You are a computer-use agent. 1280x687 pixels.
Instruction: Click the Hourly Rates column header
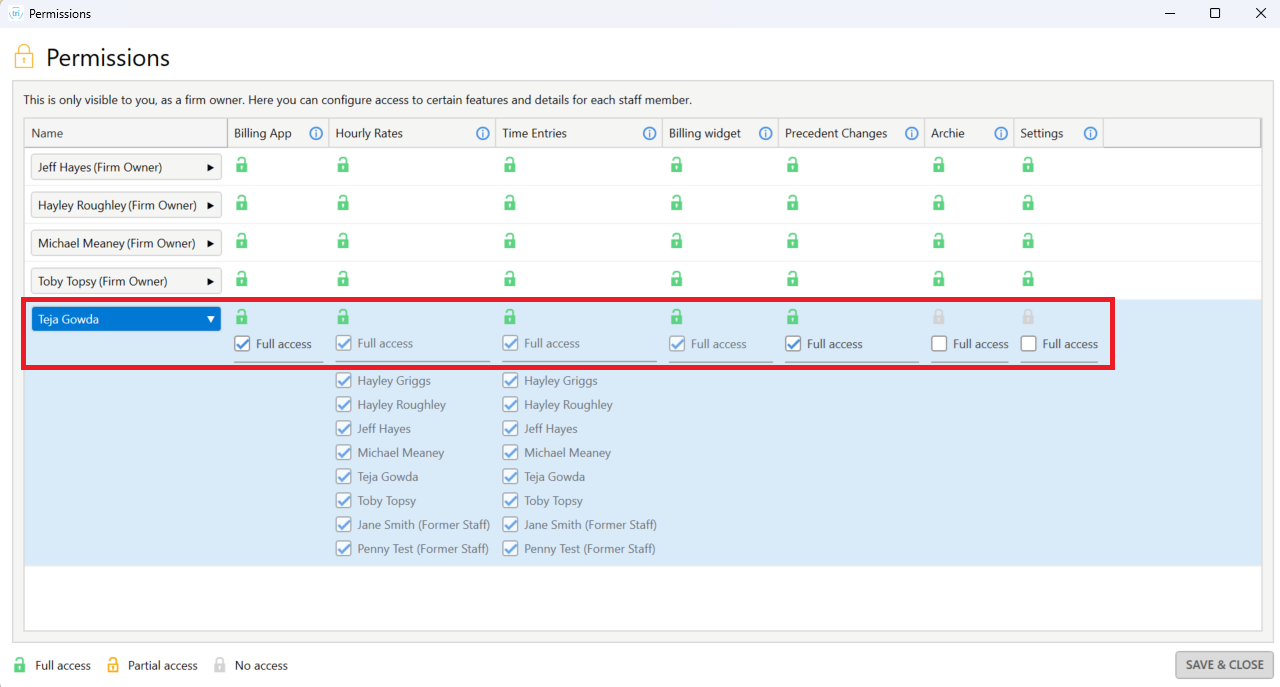(x=369, y=133)
